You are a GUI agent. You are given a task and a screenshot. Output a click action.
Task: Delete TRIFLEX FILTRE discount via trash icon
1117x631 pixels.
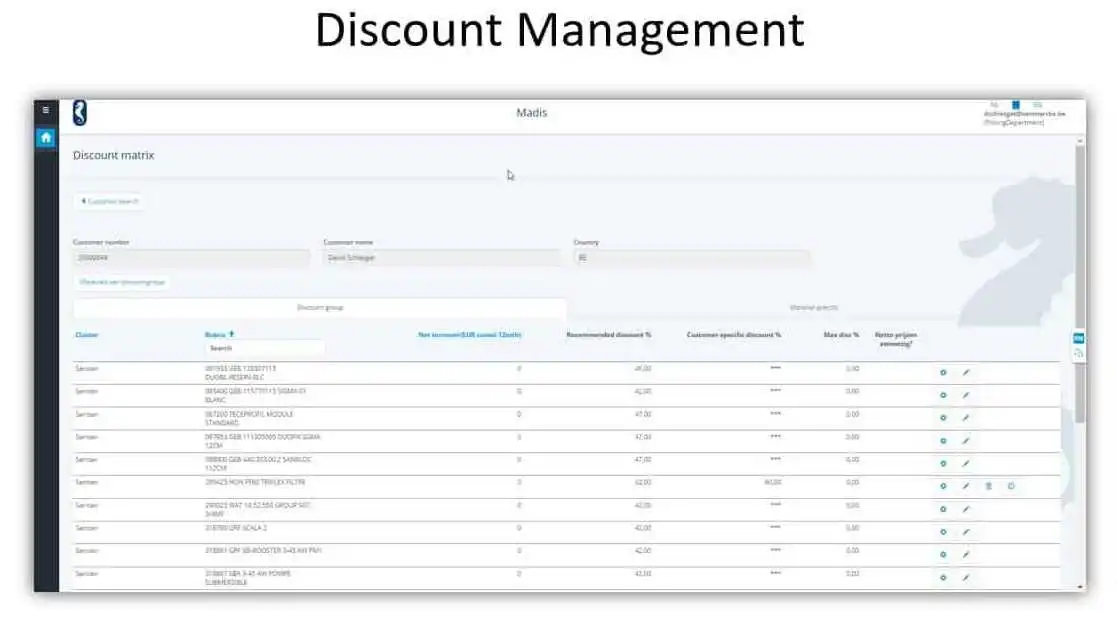tap(989, 486)
